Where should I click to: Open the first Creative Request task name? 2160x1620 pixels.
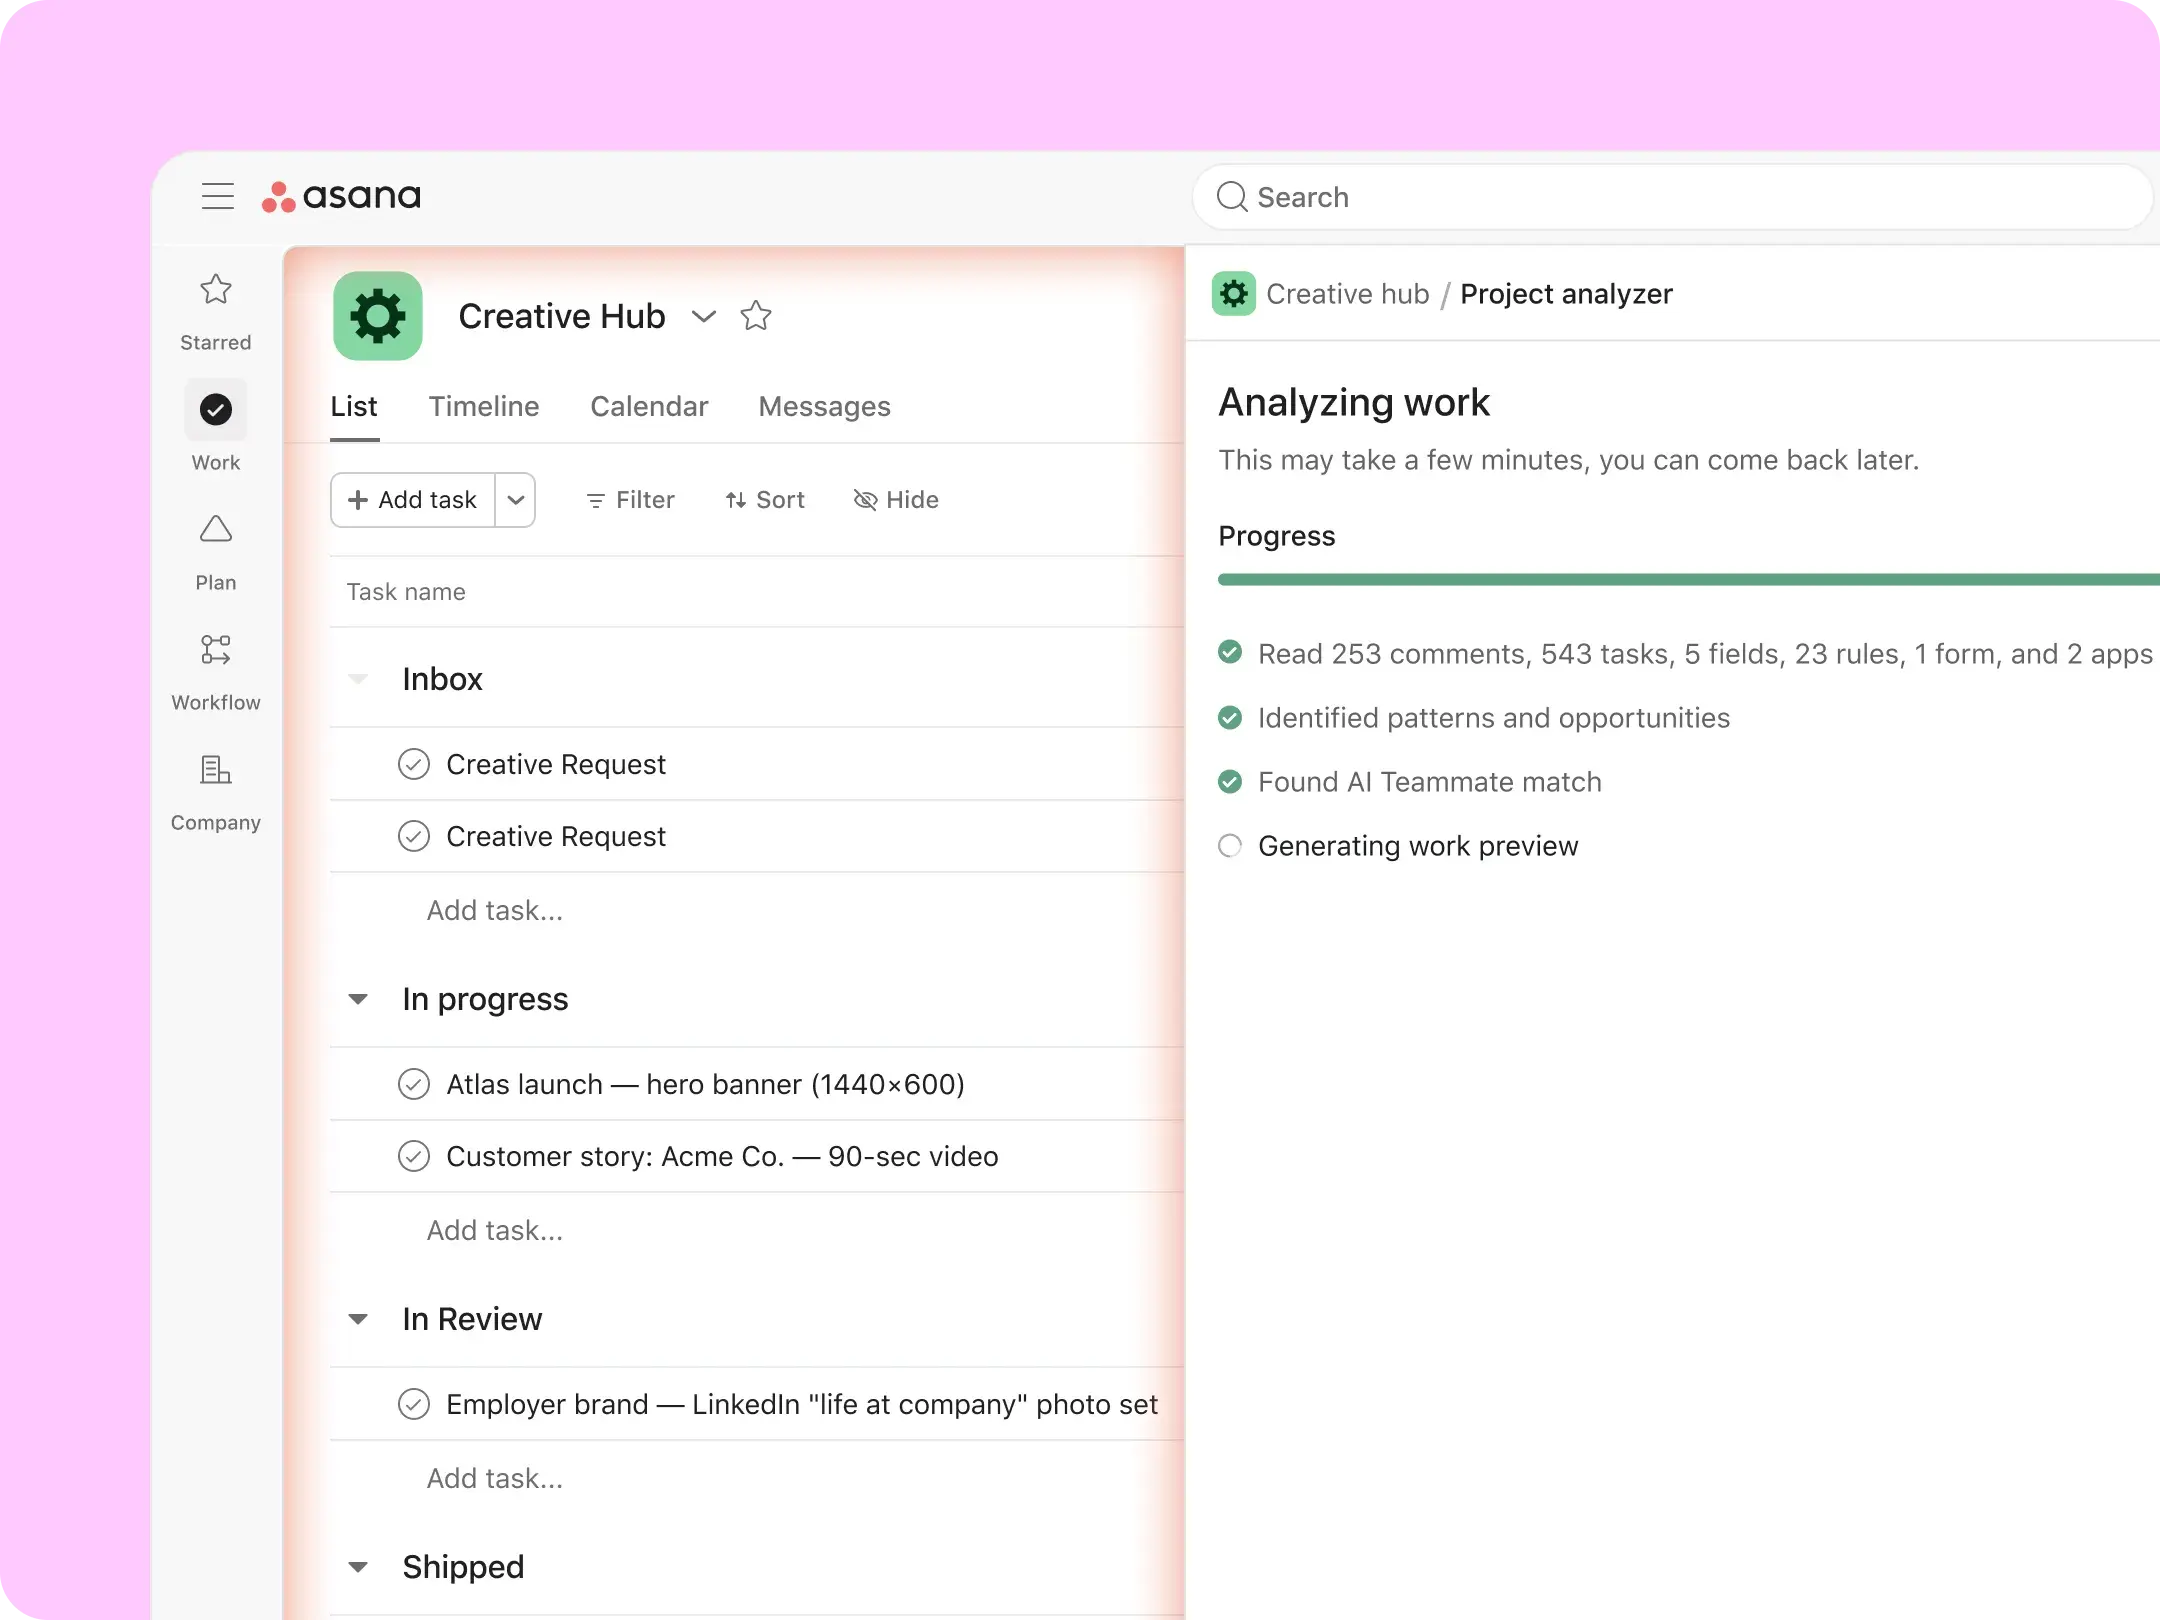click(555, 764)
